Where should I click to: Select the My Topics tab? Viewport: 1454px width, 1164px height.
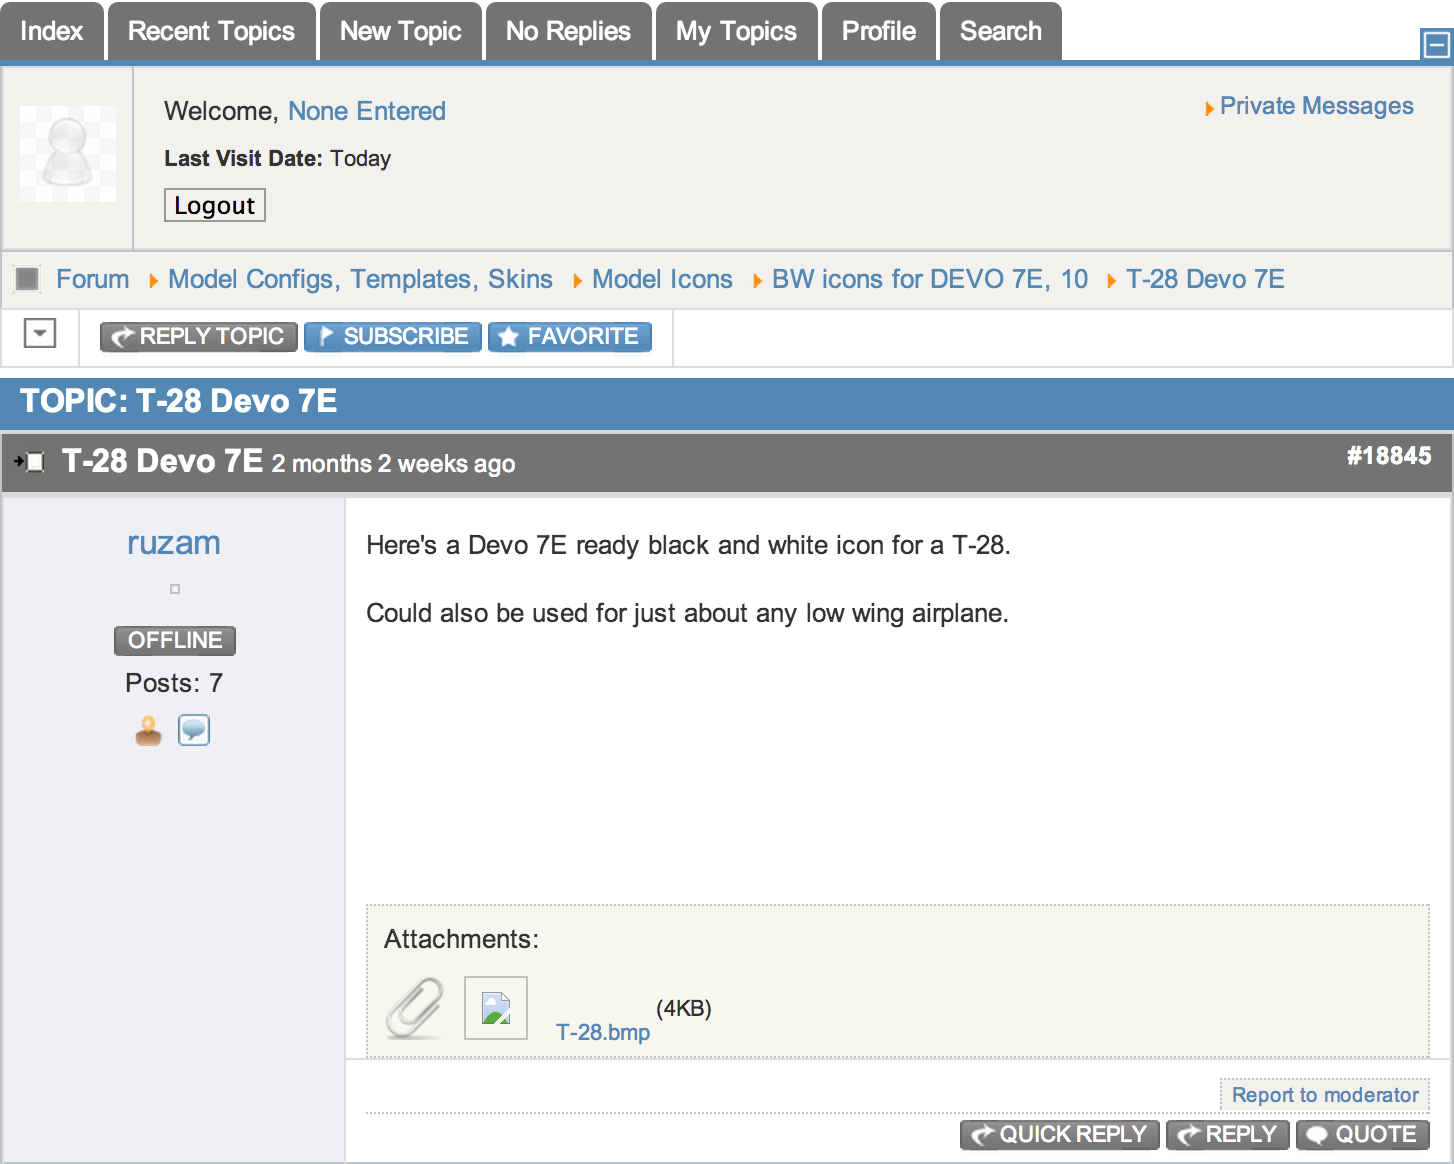coord(737,31)
